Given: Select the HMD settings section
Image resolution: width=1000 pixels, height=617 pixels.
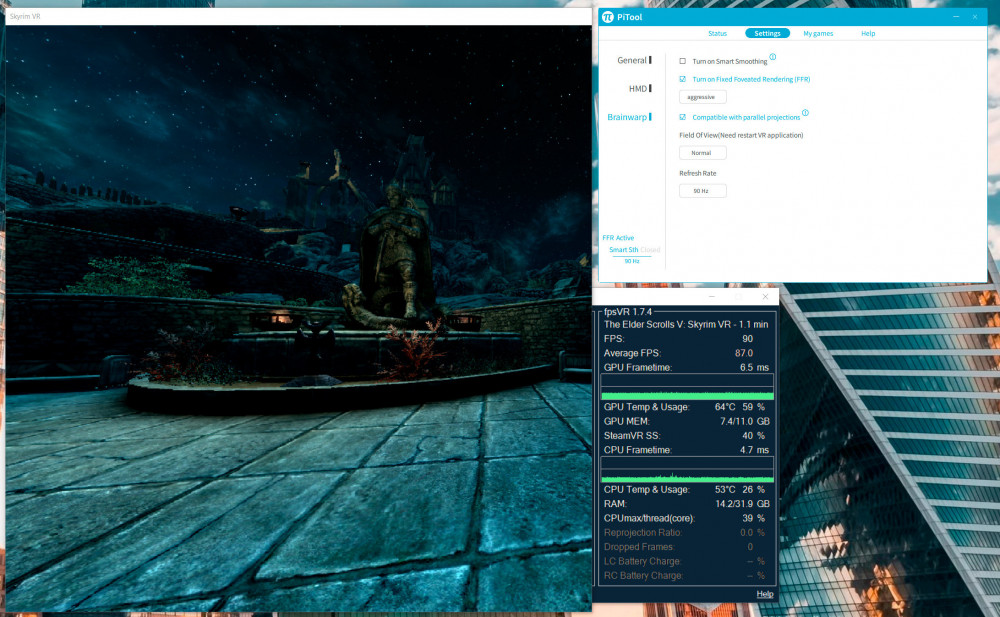Looking at the screenshot, I should (638, 89).
